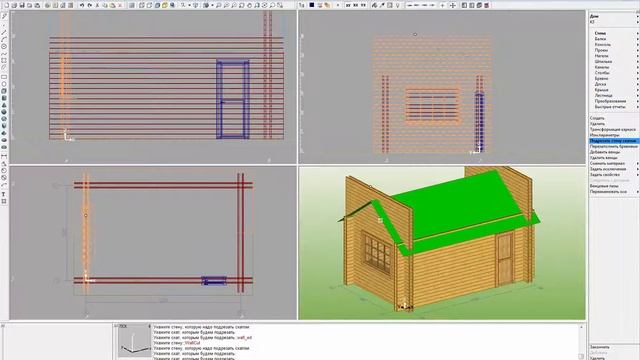Select the Line tool in left toolbar
640x360 pixels.
4,32
